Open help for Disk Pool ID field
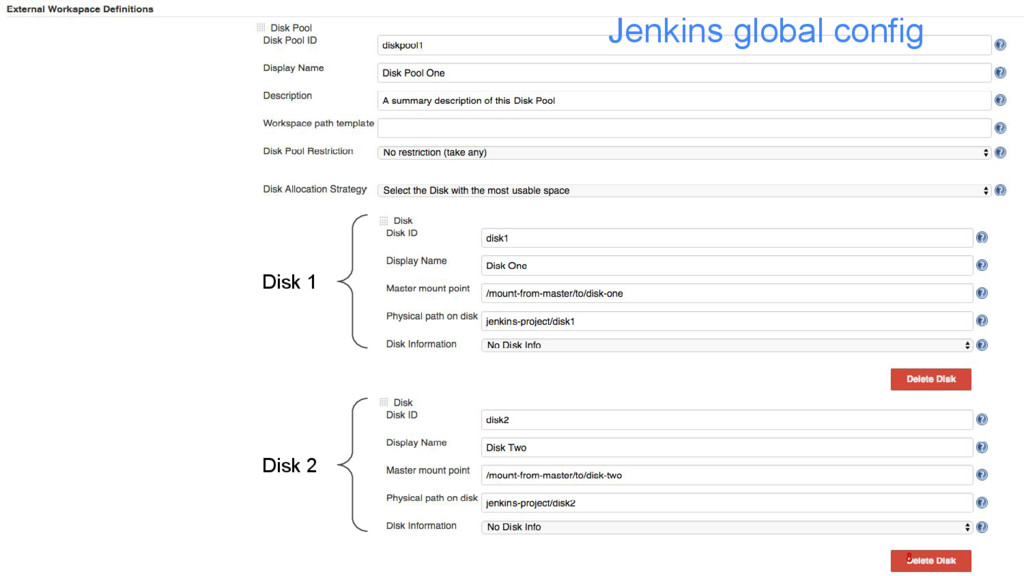 pos(1000,45)
